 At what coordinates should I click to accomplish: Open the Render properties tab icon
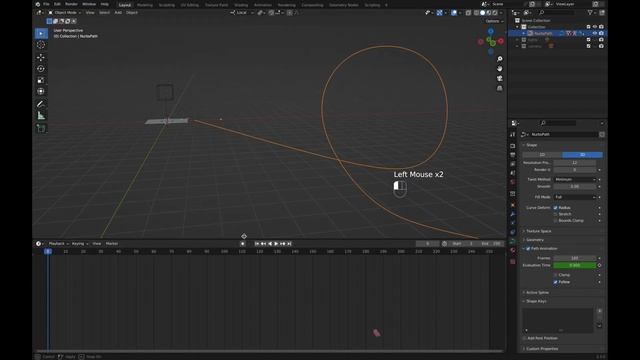pos(513,146)
